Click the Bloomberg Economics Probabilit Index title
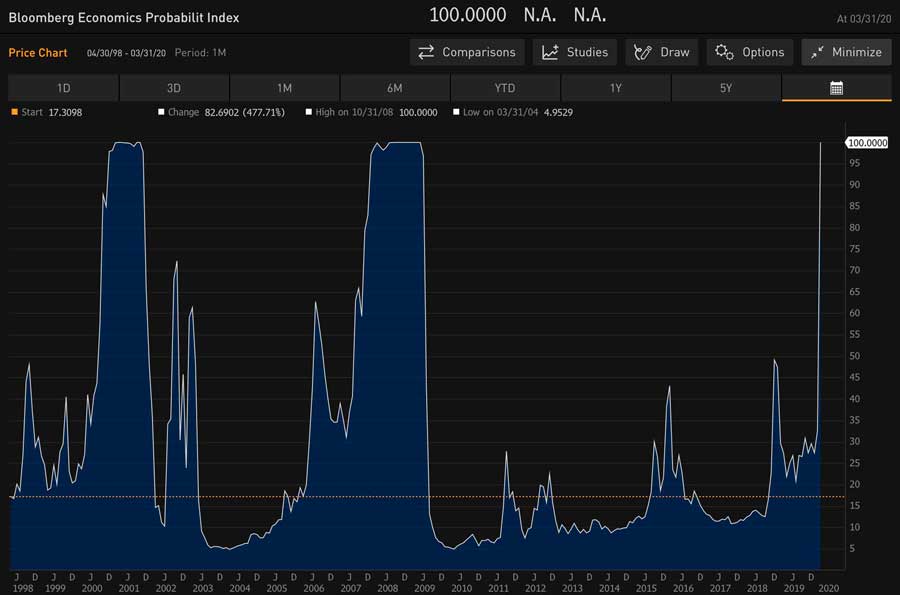The width and height of the screenshot is (900, 595). 124,18
